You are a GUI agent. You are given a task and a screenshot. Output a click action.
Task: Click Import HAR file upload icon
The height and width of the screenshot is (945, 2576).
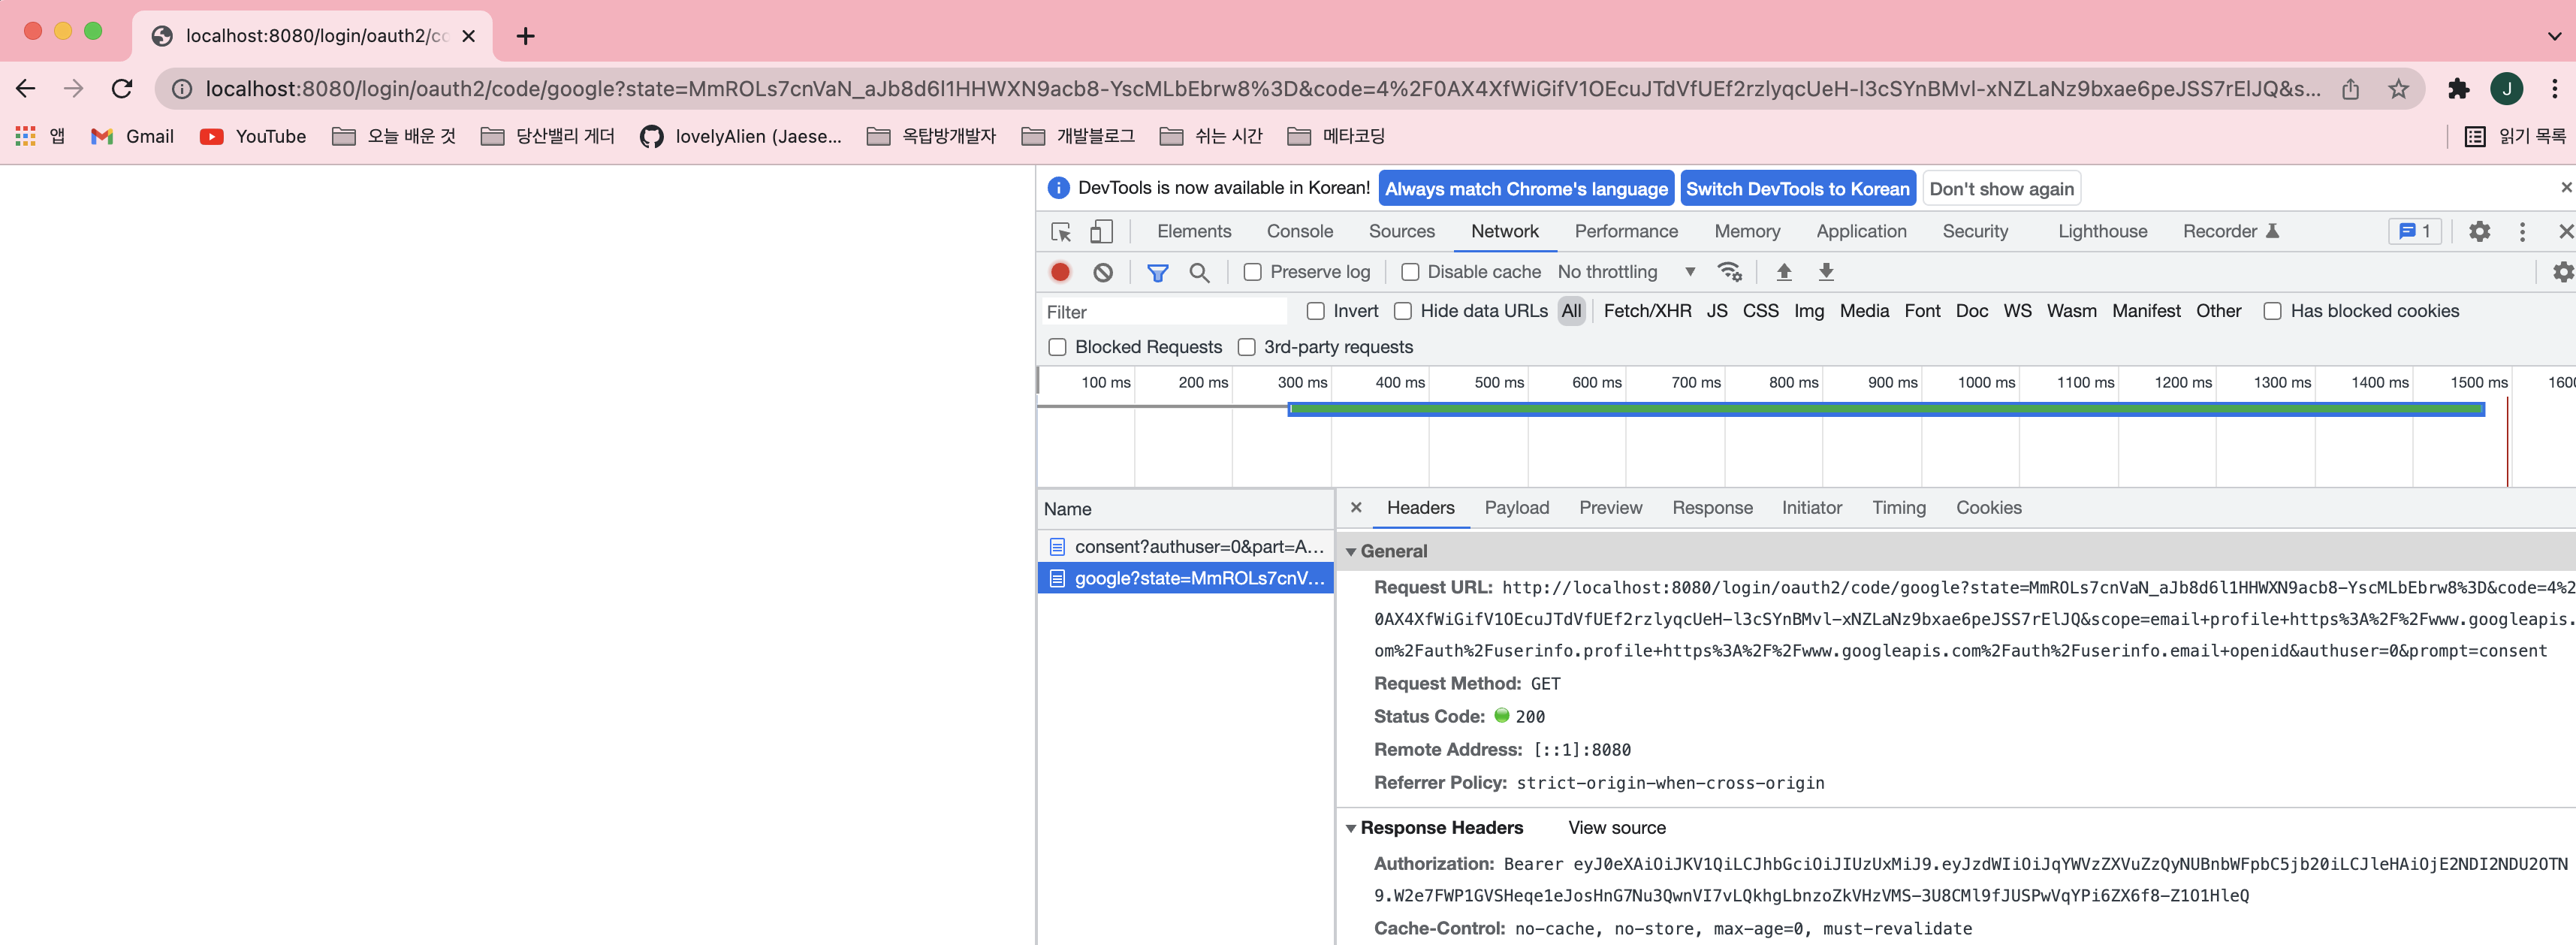click(x=1783, y=272)
